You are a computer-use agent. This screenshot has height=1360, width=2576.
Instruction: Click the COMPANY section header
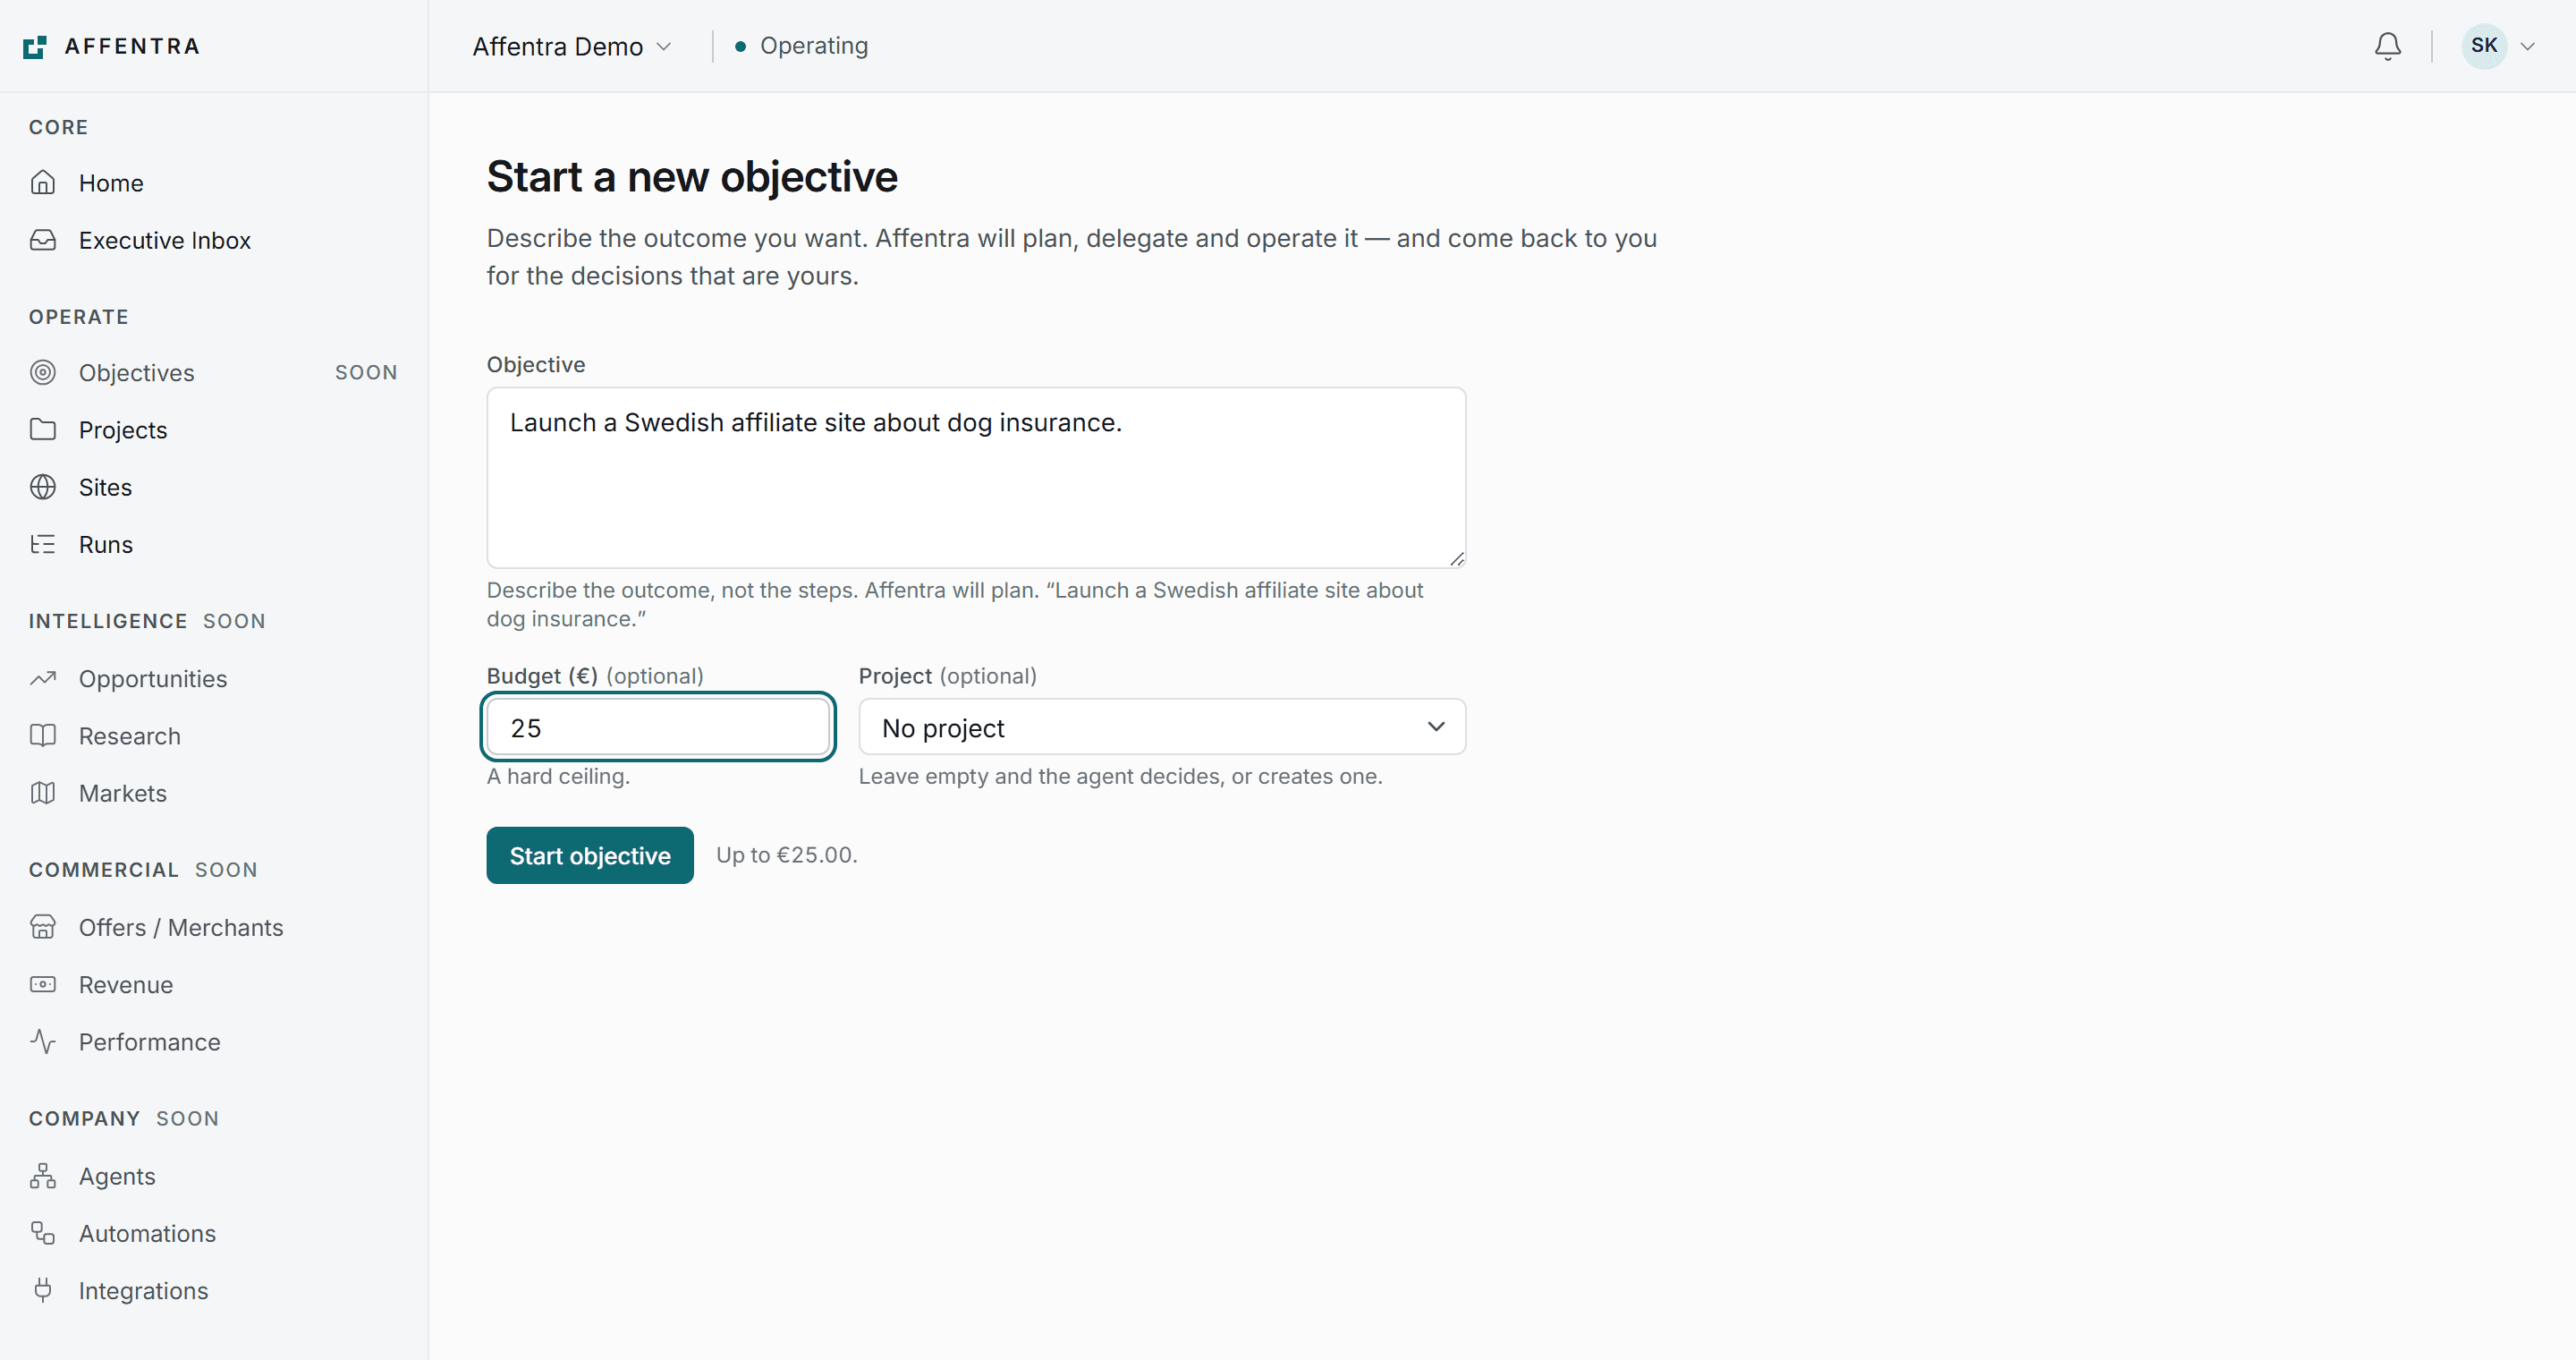coord(84,1119)
